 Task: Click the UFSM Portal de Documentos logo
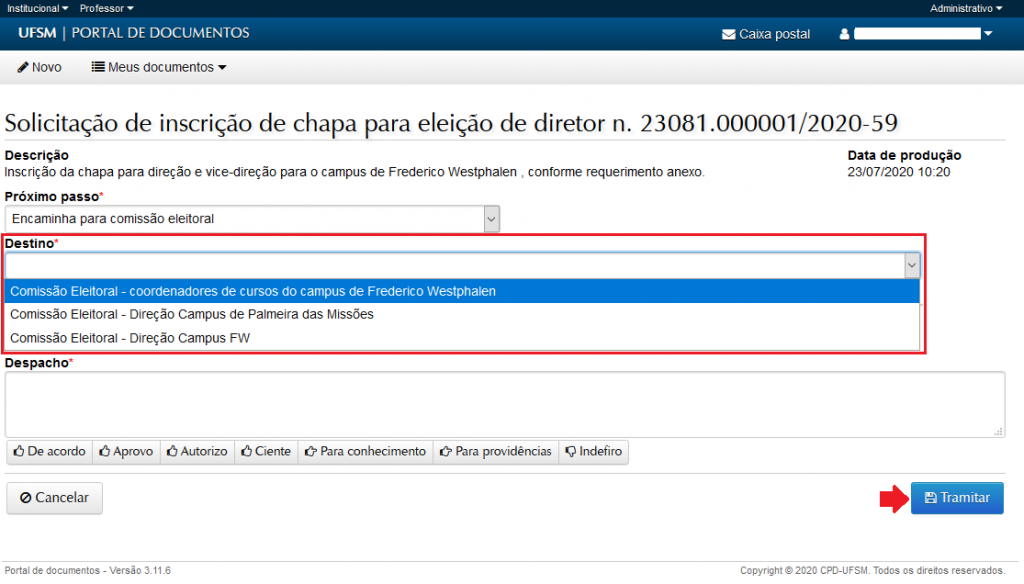click(133, 33)
